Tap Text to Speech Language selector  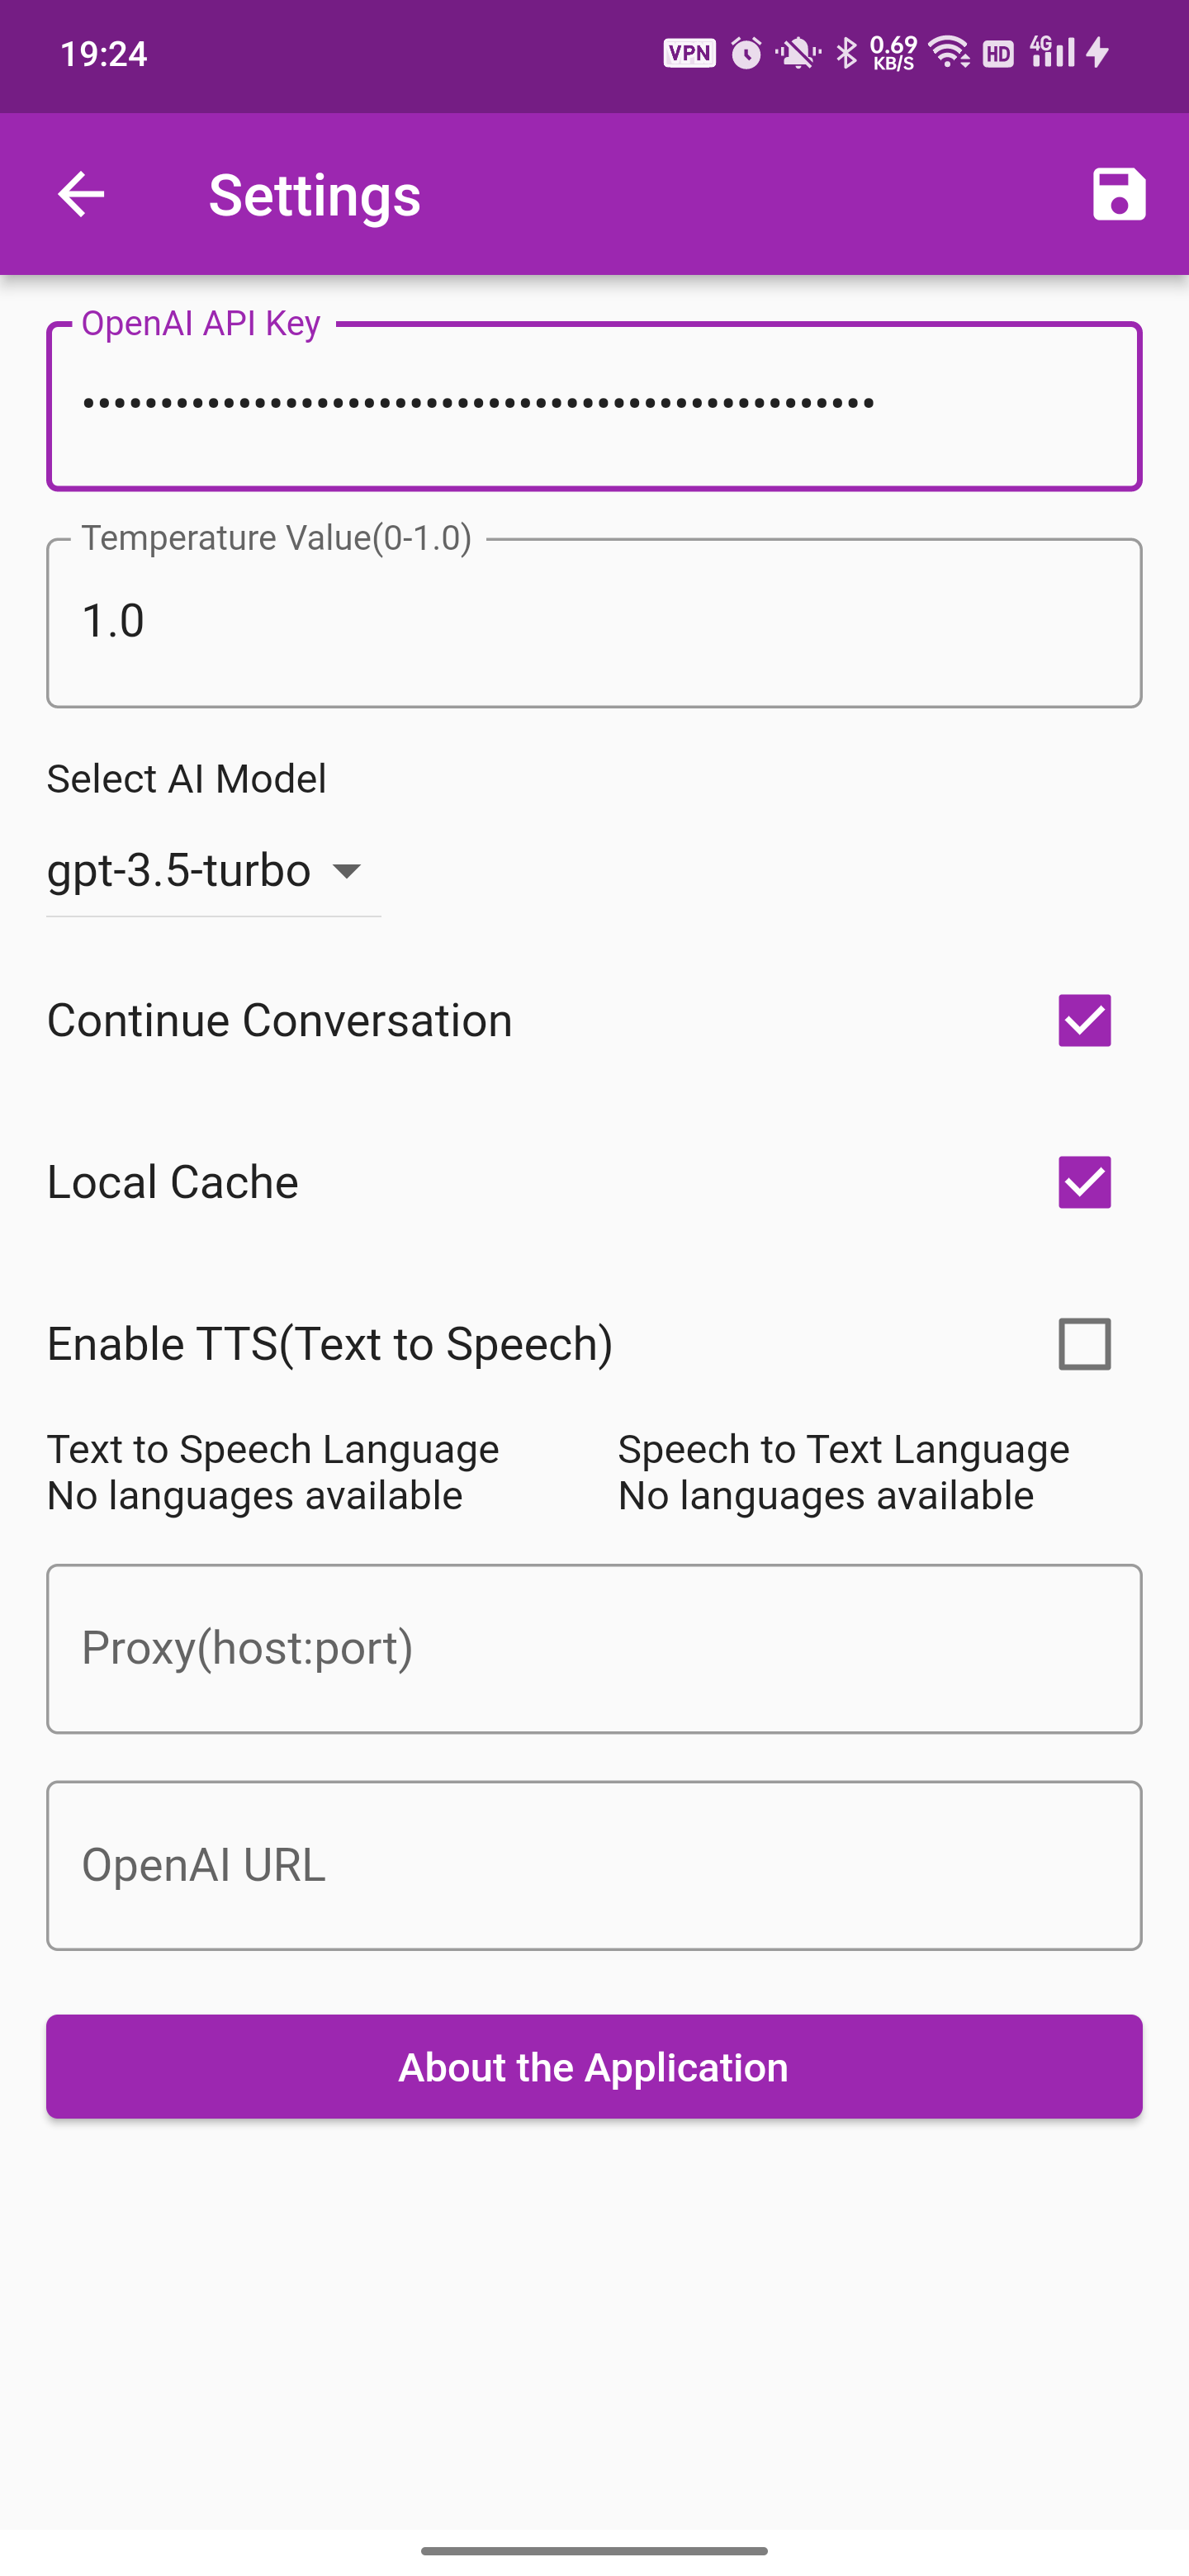[273, 1472]
